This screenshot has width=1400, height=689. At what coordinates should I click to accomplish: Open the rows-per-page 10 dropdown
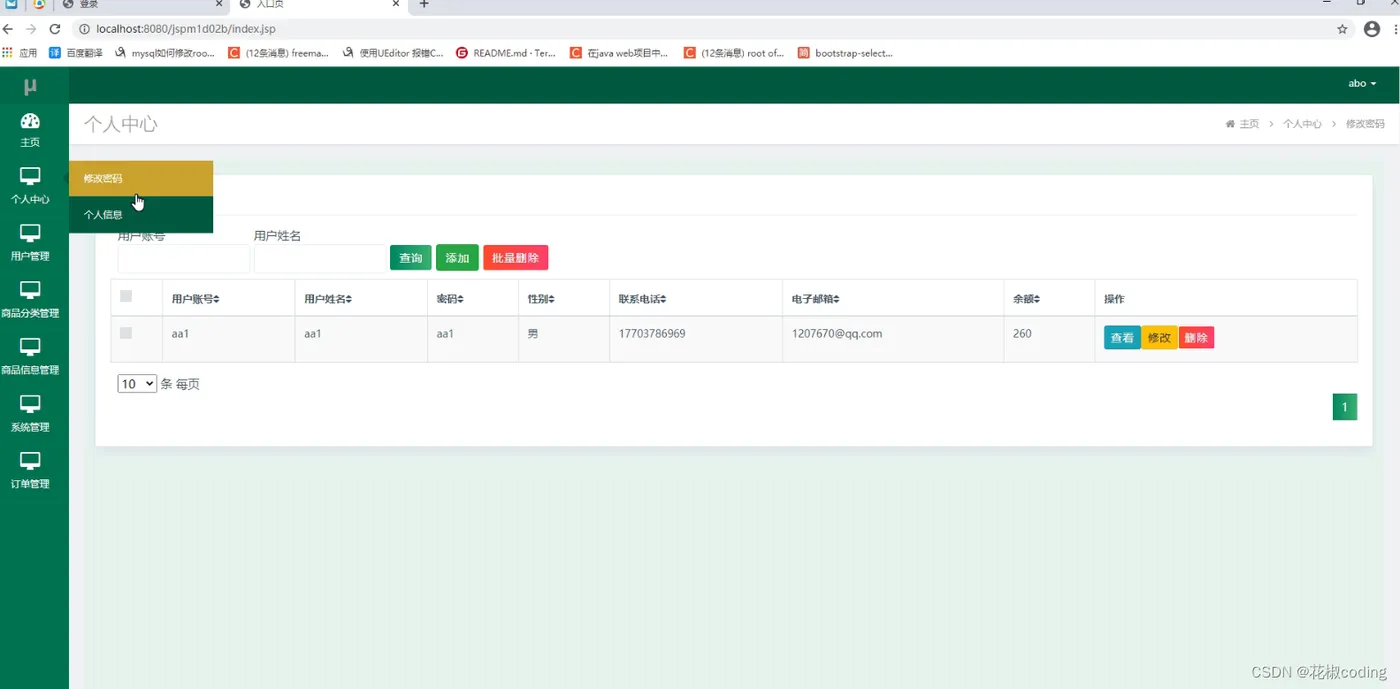pyautogui.click(x=137, y=384)
